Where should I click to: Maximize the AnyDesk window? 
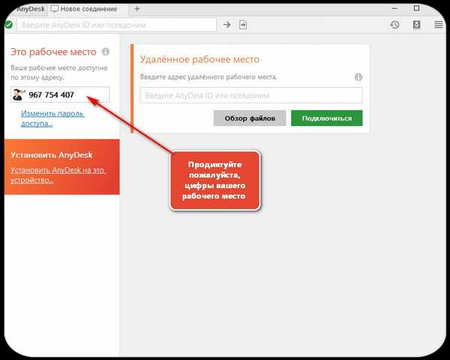(417, 8)
